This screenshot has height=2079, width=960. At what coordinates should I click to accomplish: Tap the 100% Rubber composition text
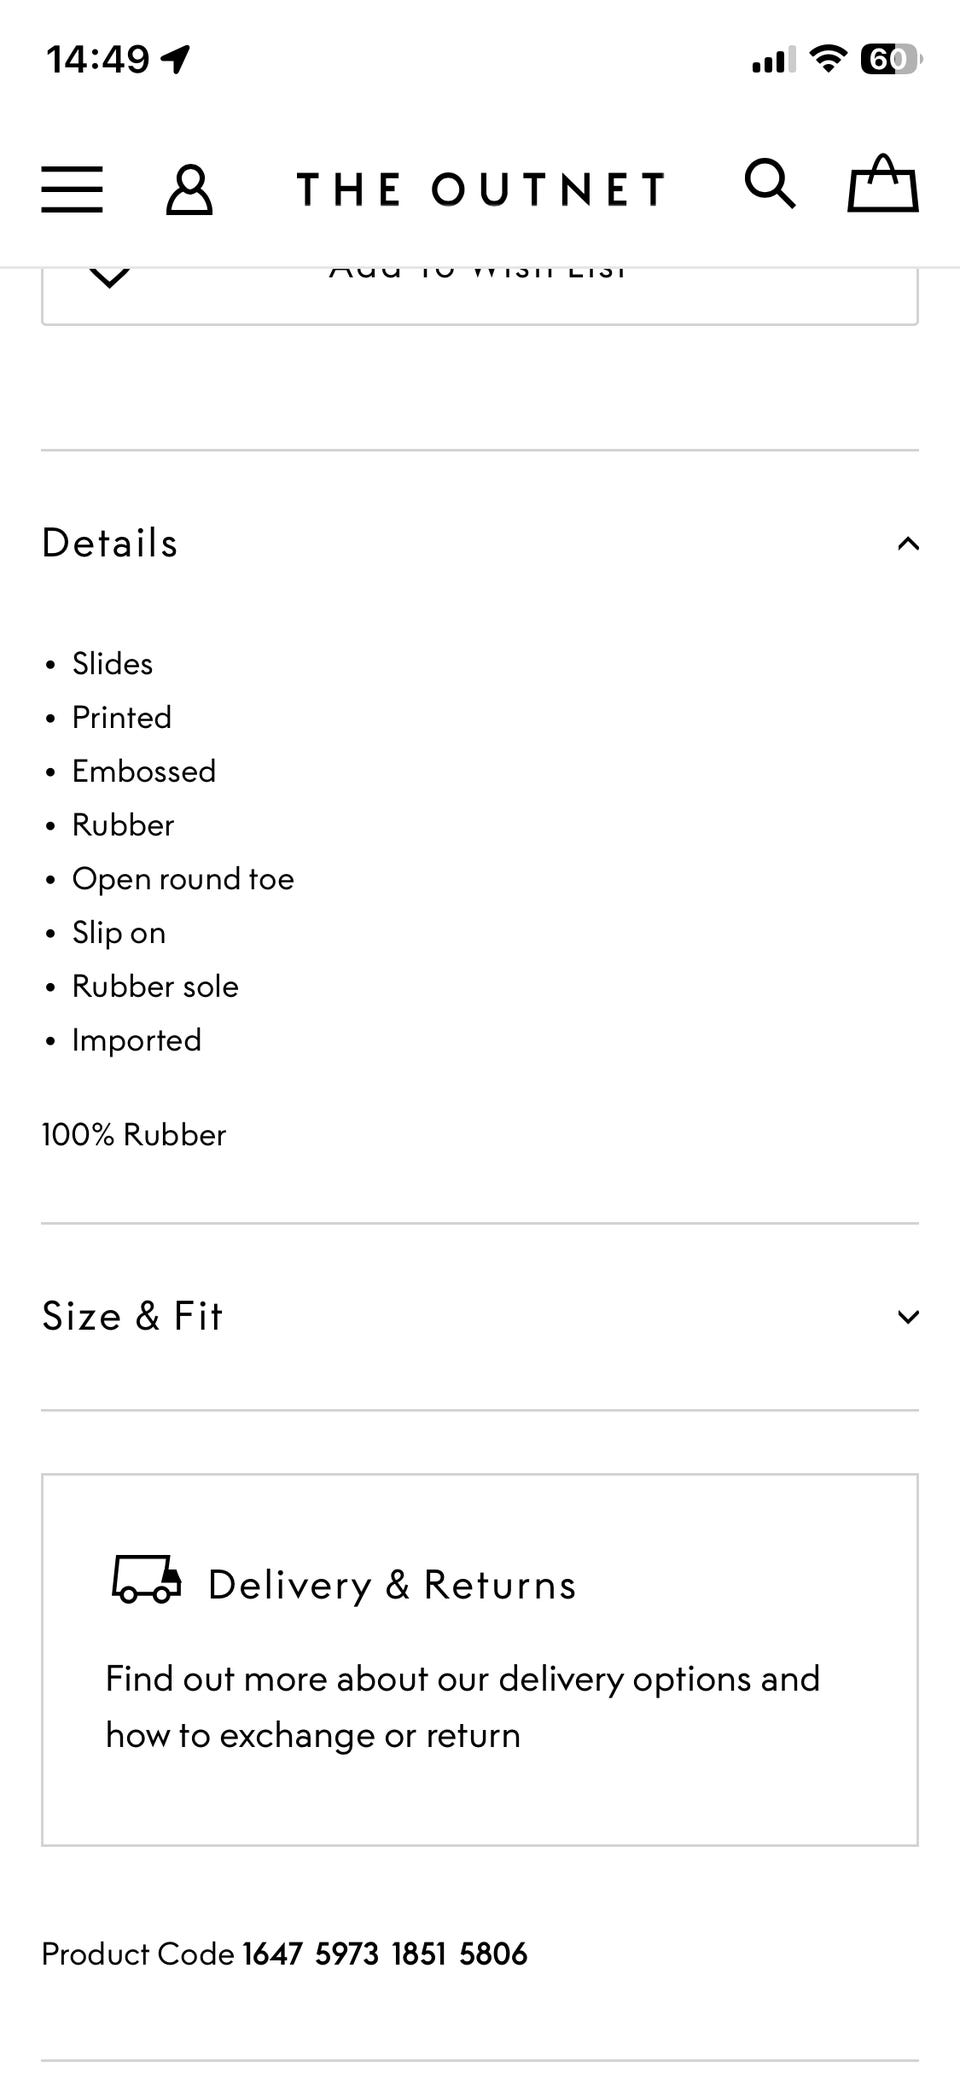134,1135
